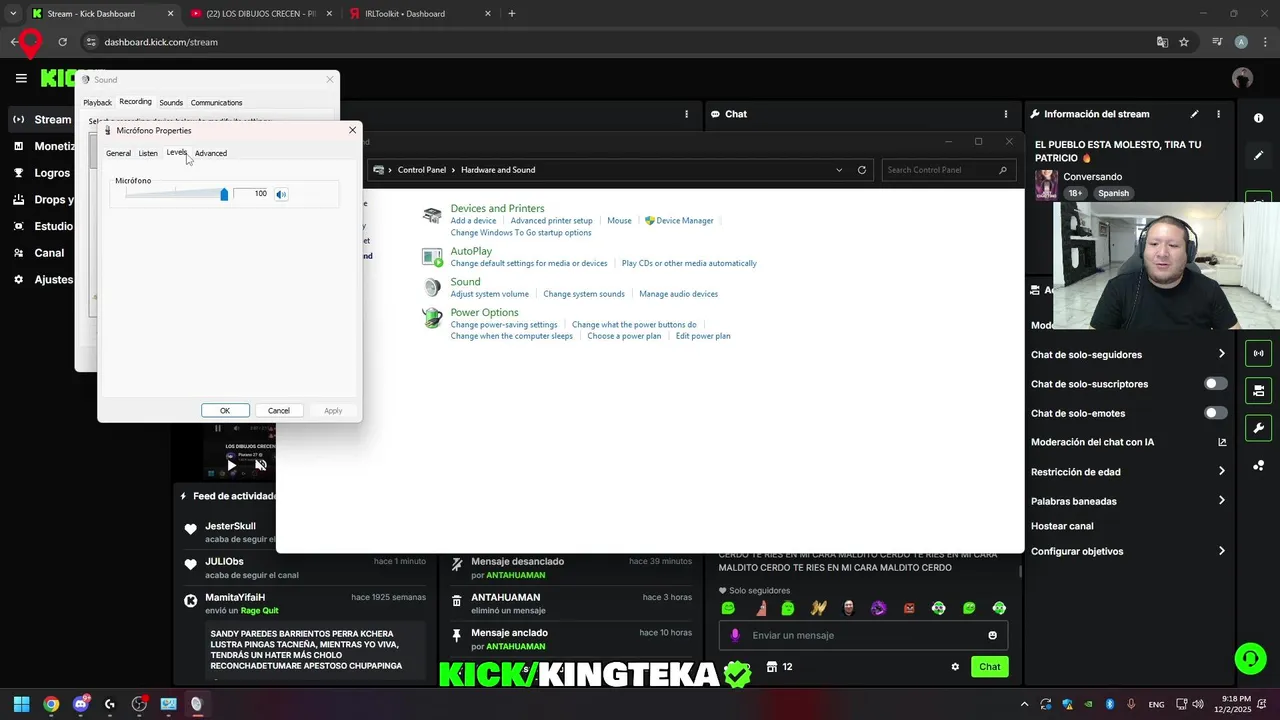Open the Conversando category thumbnail
The height and width of the screenshot is (720, 1280).
tap(1046, 185)
